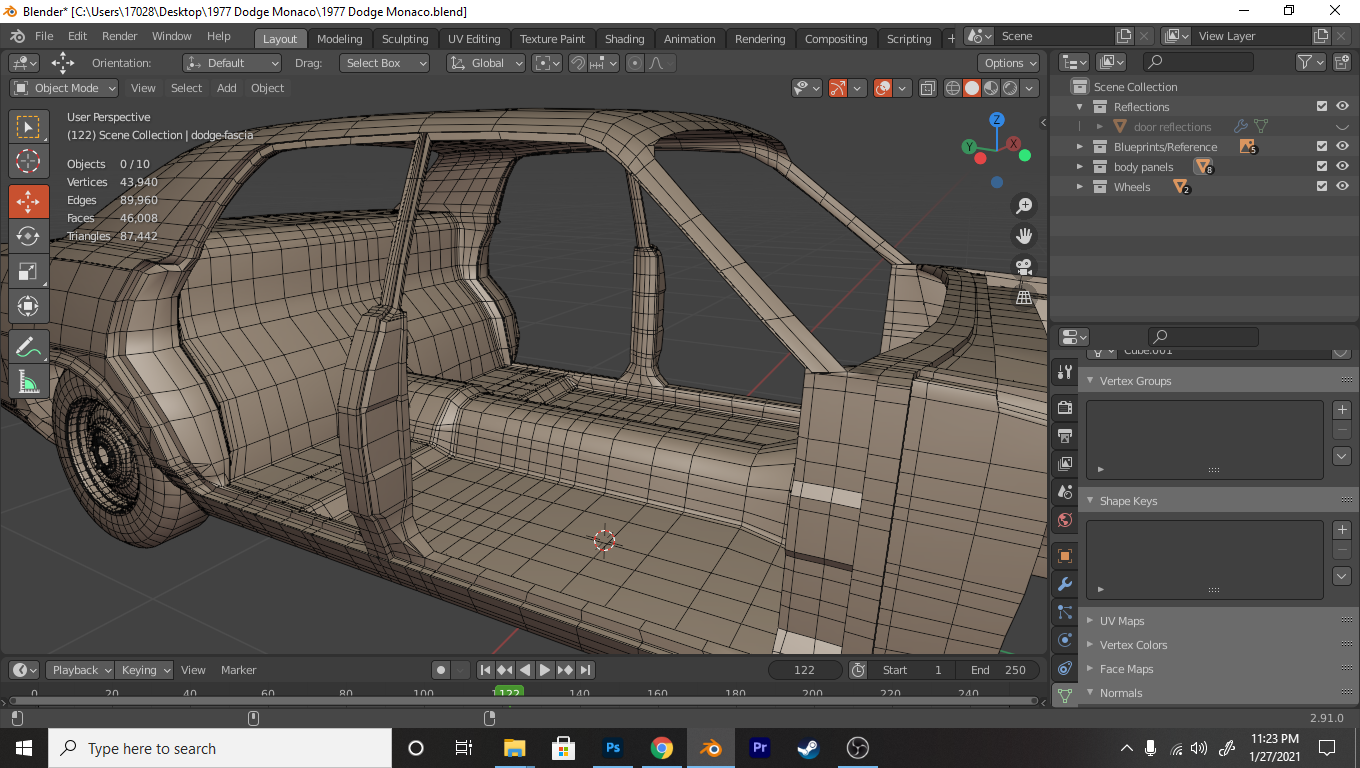Click the Z axis gizmo handle
1360x768 pixels.
(x=997, y=120)
